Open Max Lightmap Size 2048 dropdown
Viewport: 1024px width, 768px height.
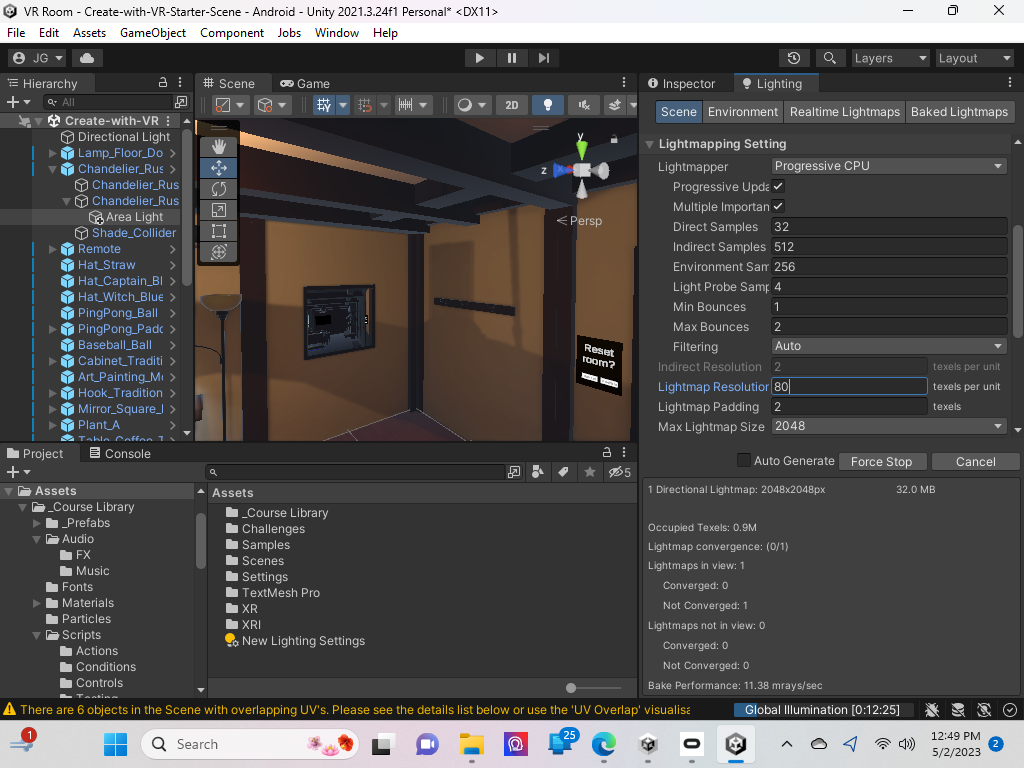click(889, 426)
